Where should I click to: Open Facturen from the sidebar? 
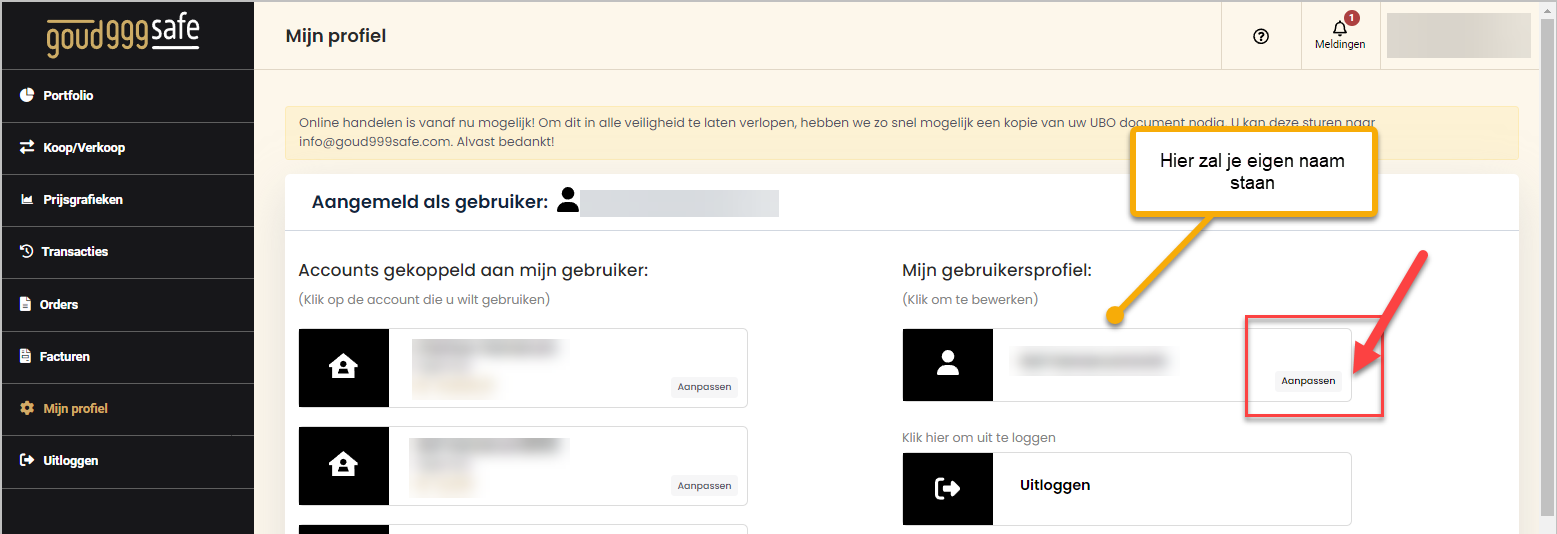(127, 357)
